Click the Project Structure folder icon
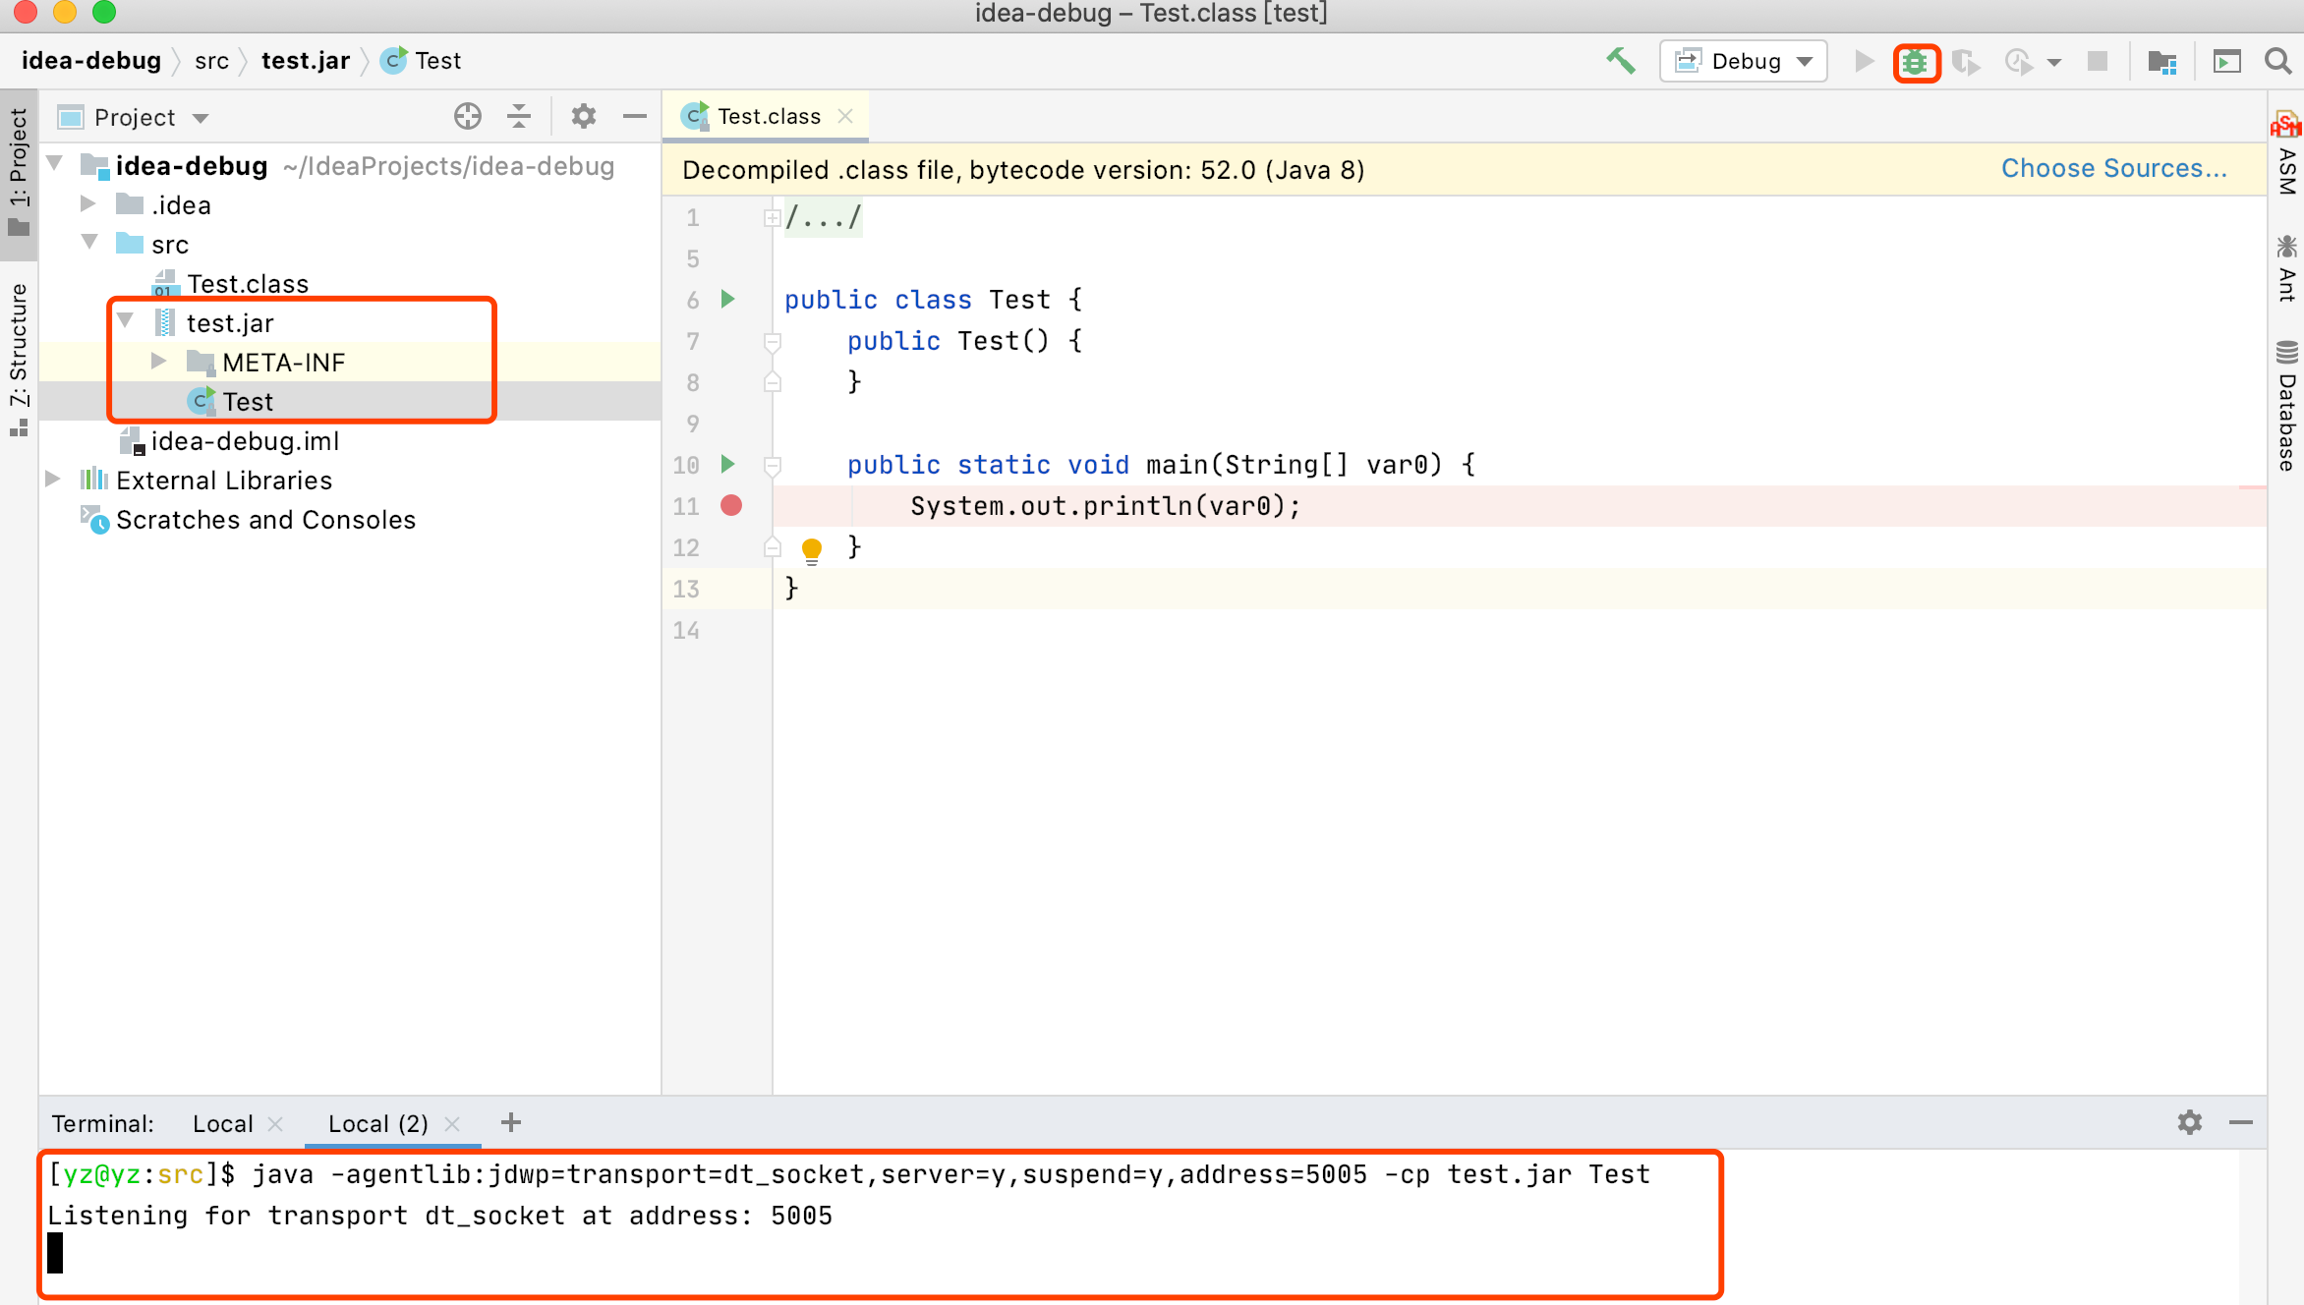 pyautogui.click(x=2162, y=62)
